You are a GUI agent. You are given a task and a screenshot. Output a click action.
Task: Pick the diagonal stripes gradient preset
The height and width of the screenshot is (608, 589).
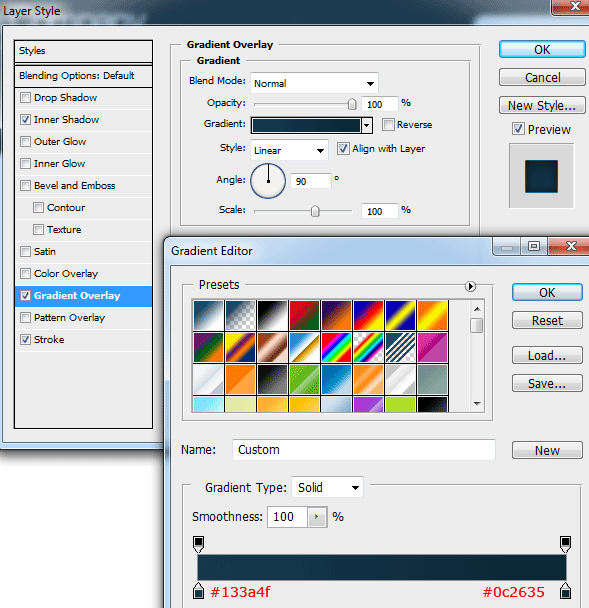coord(400,347)
